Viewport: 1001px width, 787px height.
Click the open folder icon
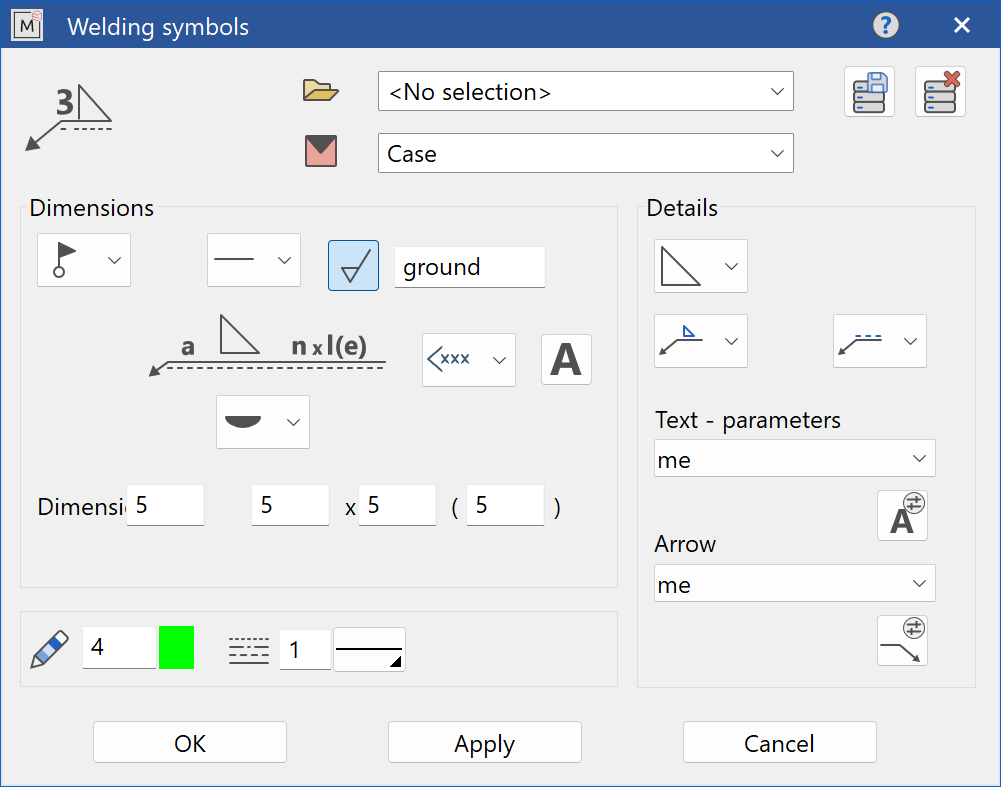click(320, 91)
